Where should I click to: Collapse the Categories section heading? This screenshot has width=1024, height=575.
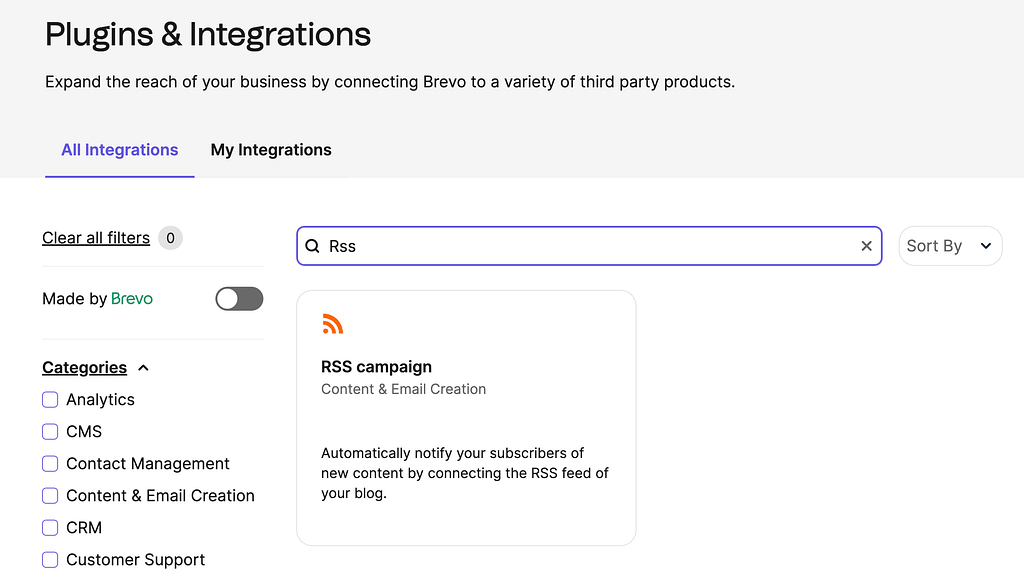pos(84,367)
